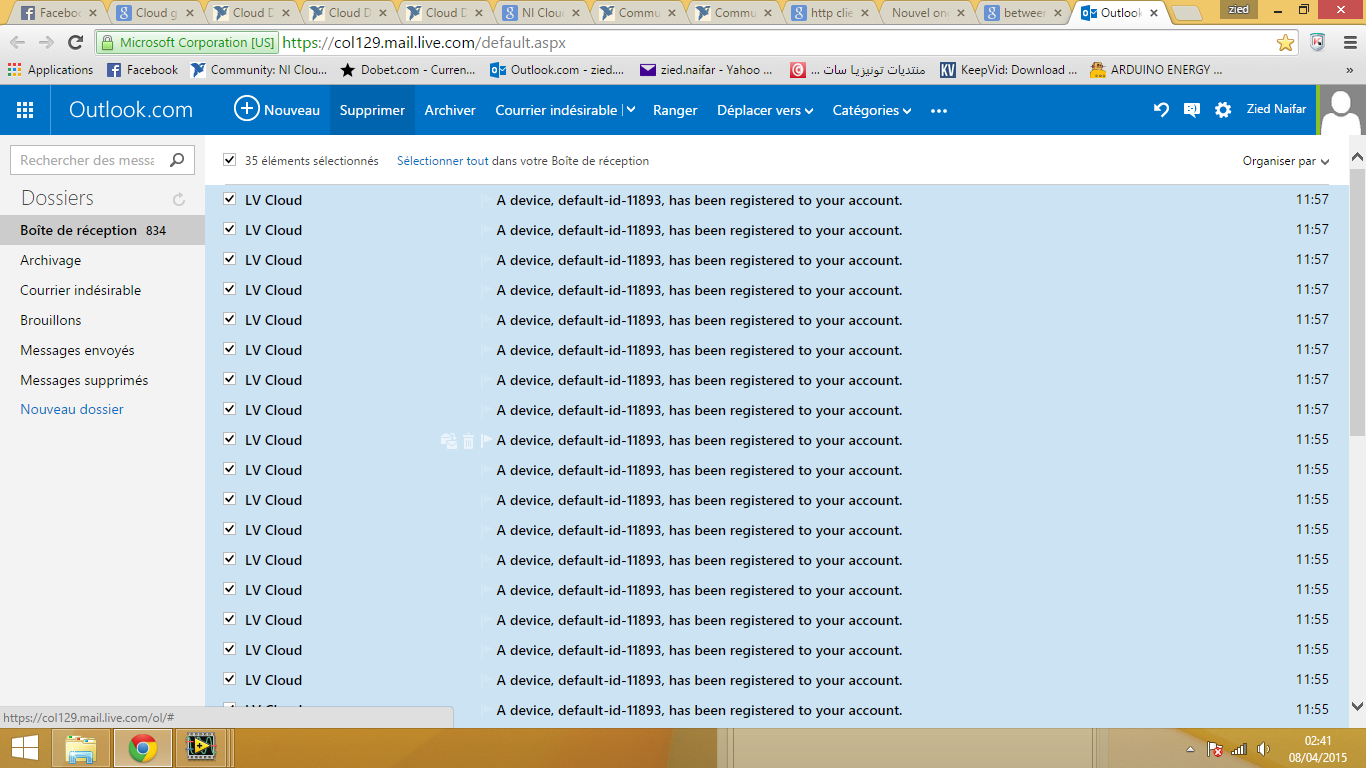Open more commands ellipsis in toolbar
The width and height of the screenshot is (1366, 768).
click(938, 111)
